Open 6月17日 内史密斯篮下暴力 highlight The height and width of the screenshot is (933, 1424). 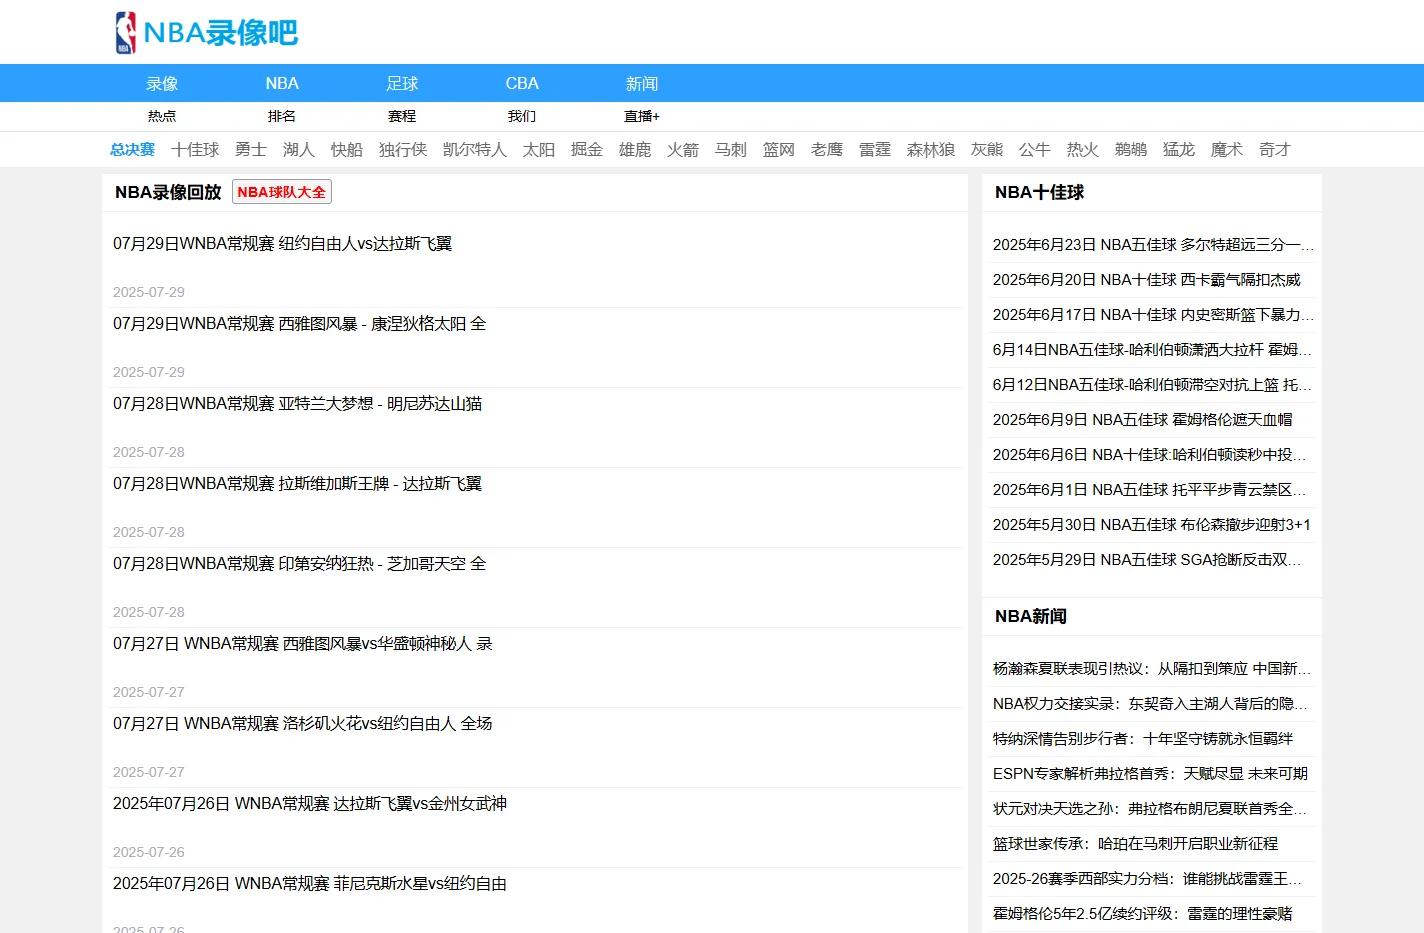pos(1153,315)
